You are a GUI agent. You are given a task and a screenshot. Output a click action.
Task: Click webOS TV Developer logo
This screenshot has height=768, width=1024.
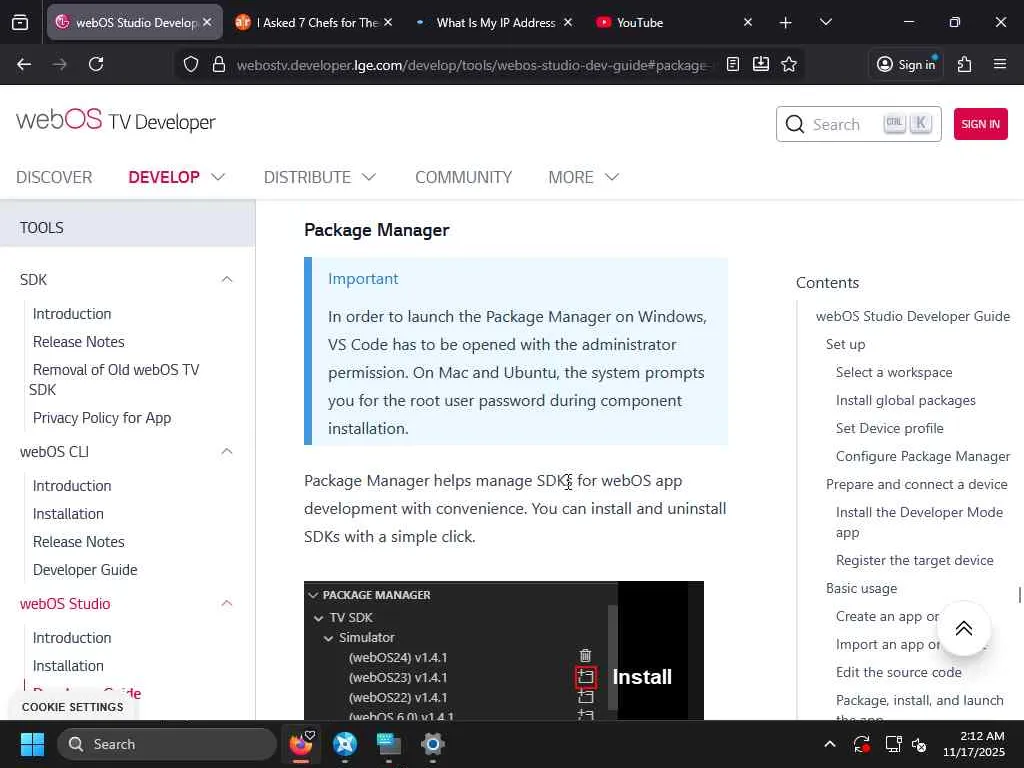116,120
